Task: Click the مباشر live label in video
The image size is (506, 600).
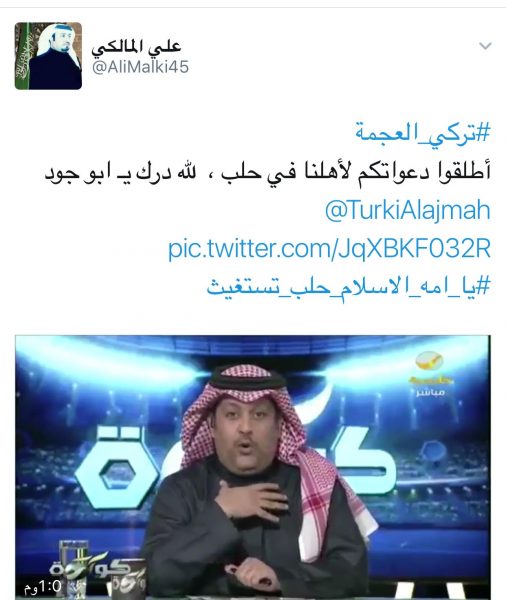Action: pos(431,393)
